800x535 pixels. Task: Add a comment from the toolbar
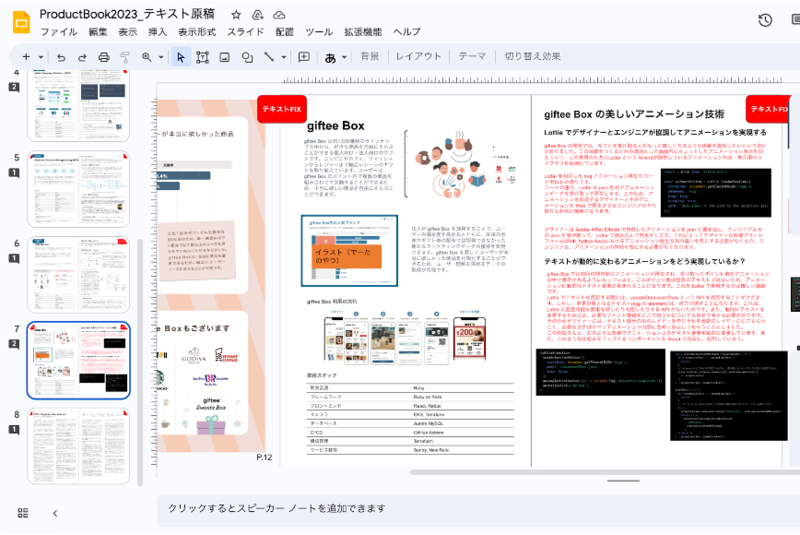(304, 57)
